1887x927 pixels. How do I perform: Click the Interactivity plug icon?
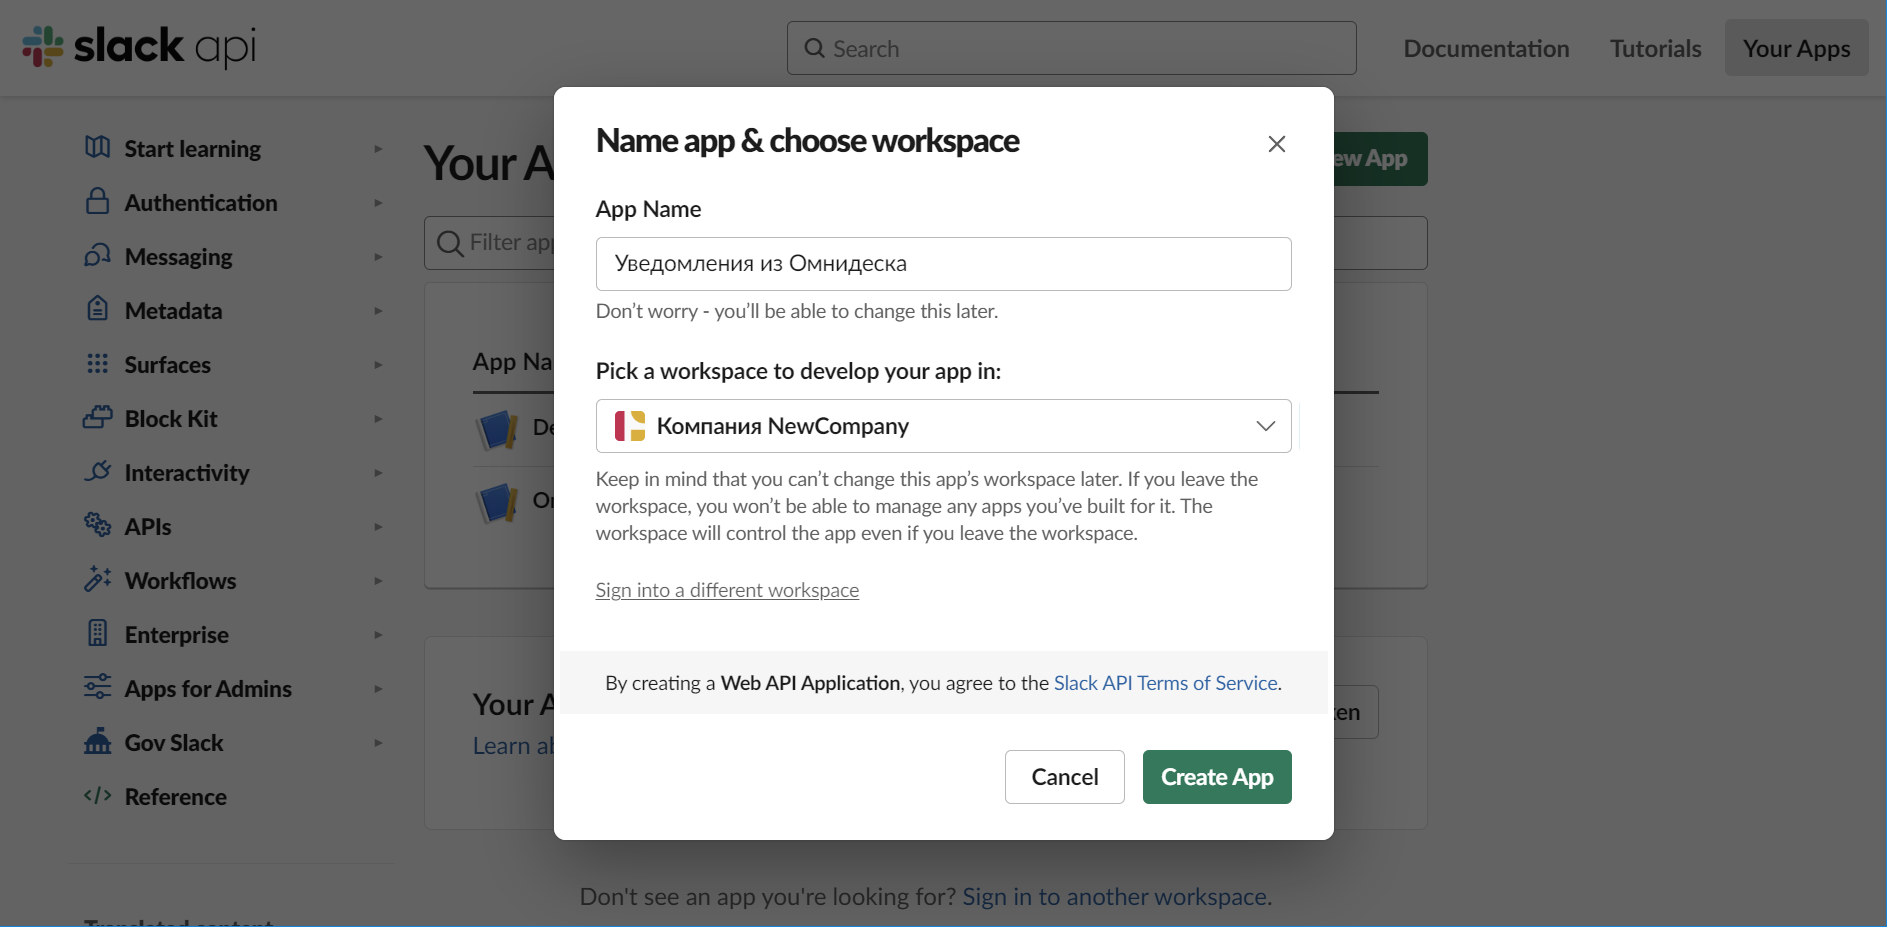tap(97, 472)
